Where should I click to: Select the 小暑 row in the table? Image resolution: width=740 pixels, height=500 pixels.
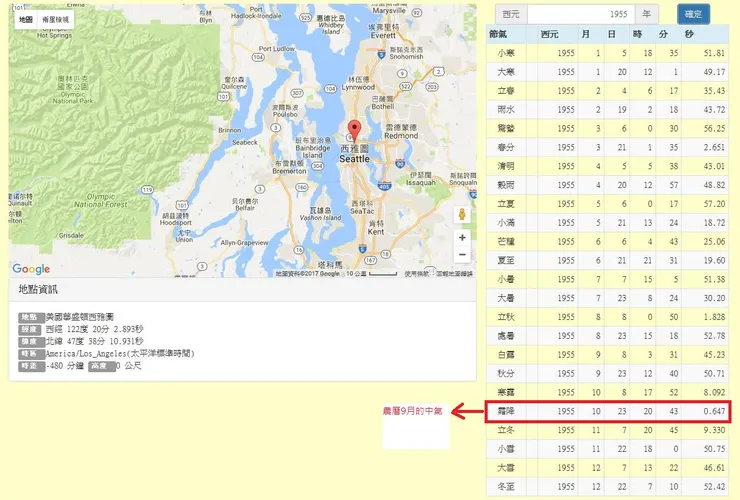pyautogui.click(x=607, y=280)
